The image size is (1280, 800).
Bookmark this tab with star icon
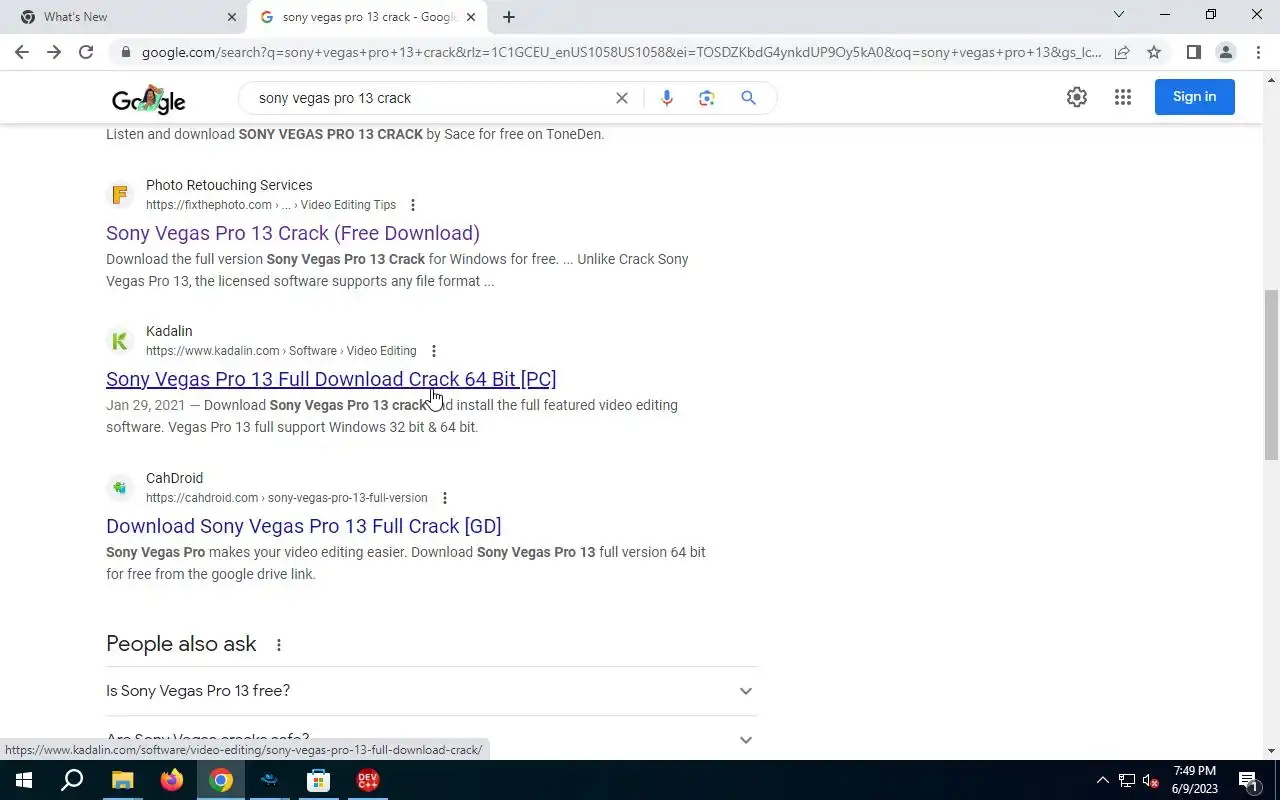tap(1154, 52)
